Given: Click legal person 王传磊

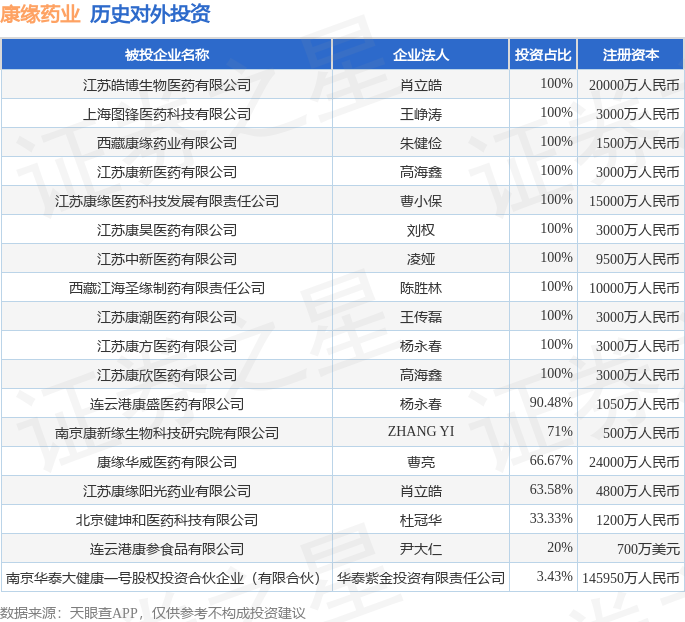Looking at the screenshot, I should pos(421,317).
